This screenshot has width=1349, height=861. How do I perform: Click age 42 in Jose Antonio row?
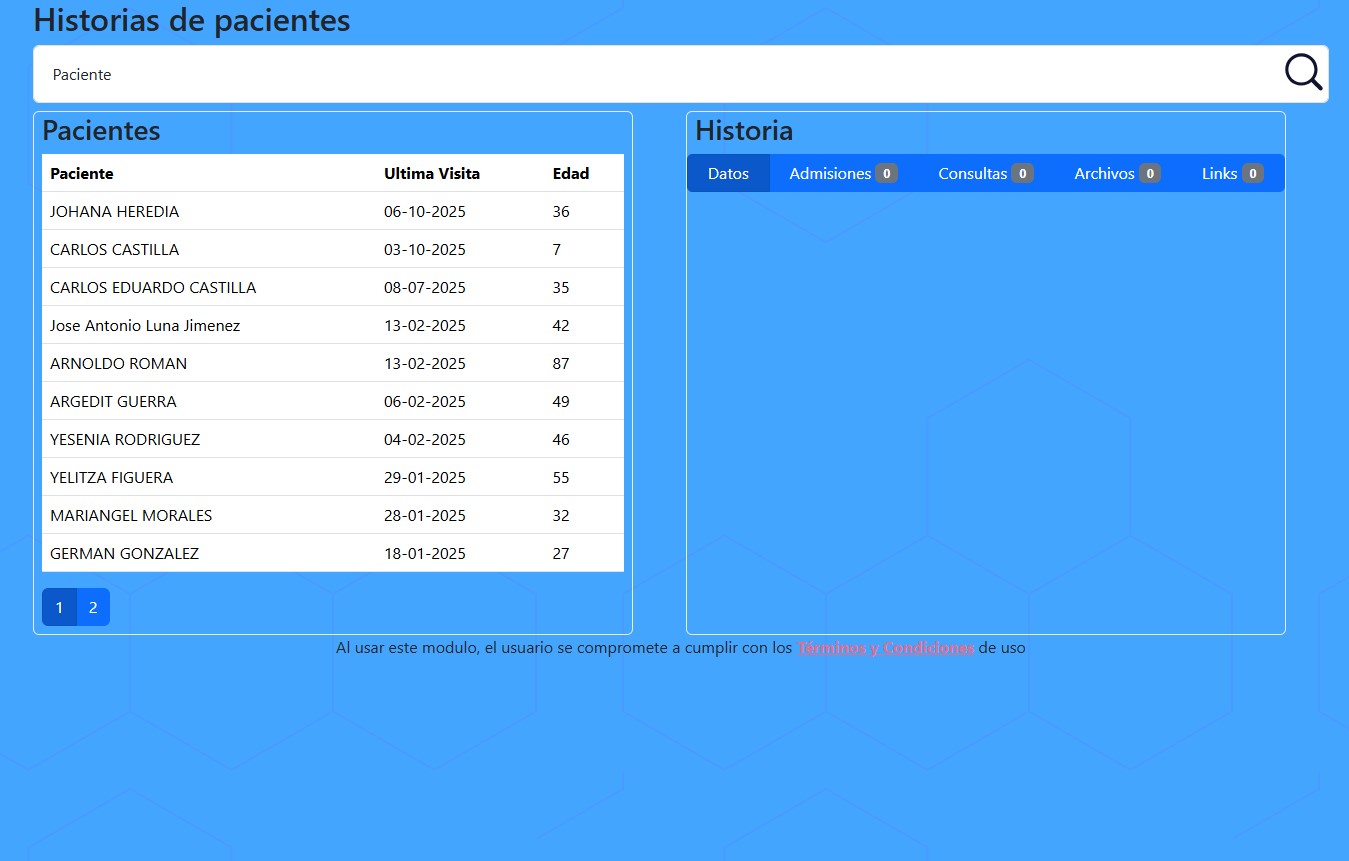[x=561, y=326]
